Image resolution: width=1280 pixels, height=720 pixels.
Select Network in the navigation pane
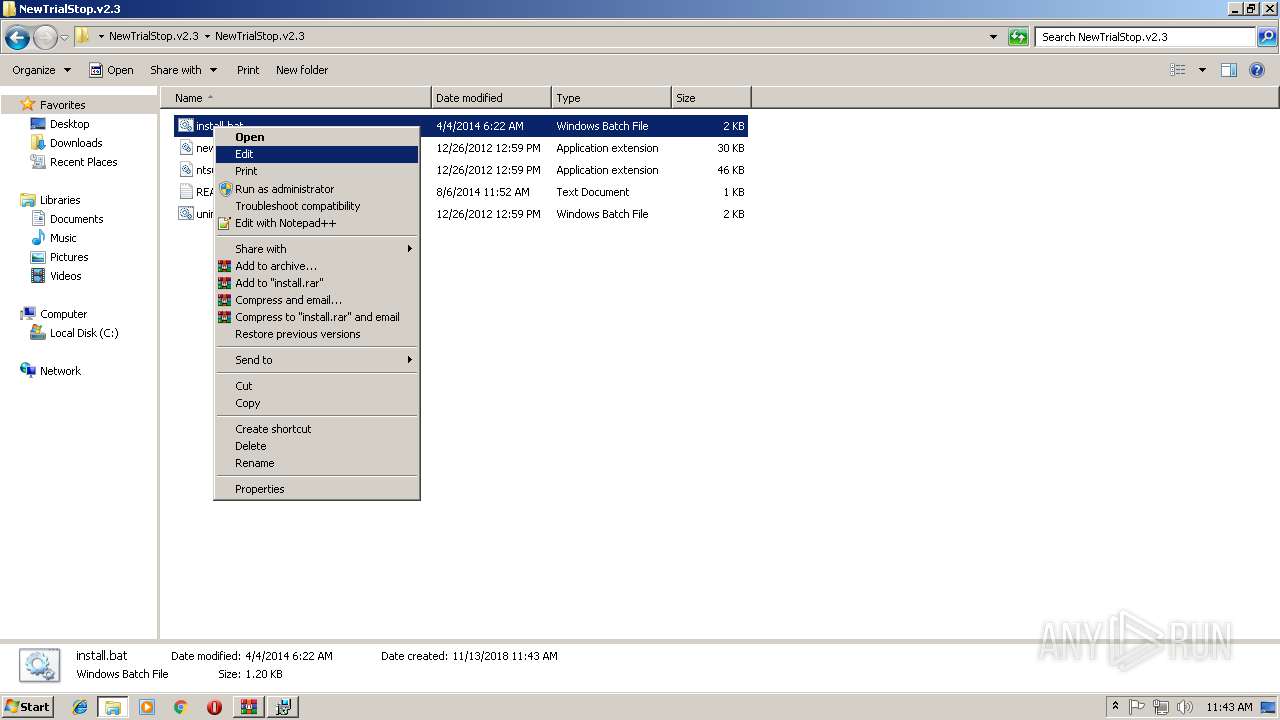[x=60, y=371]
